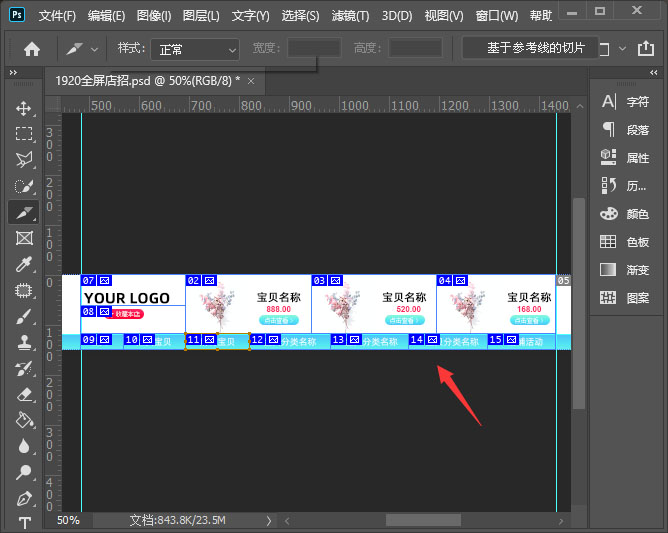Open the Color (颜色) panel
Viewport: 668px width, 533px height.
625,214
